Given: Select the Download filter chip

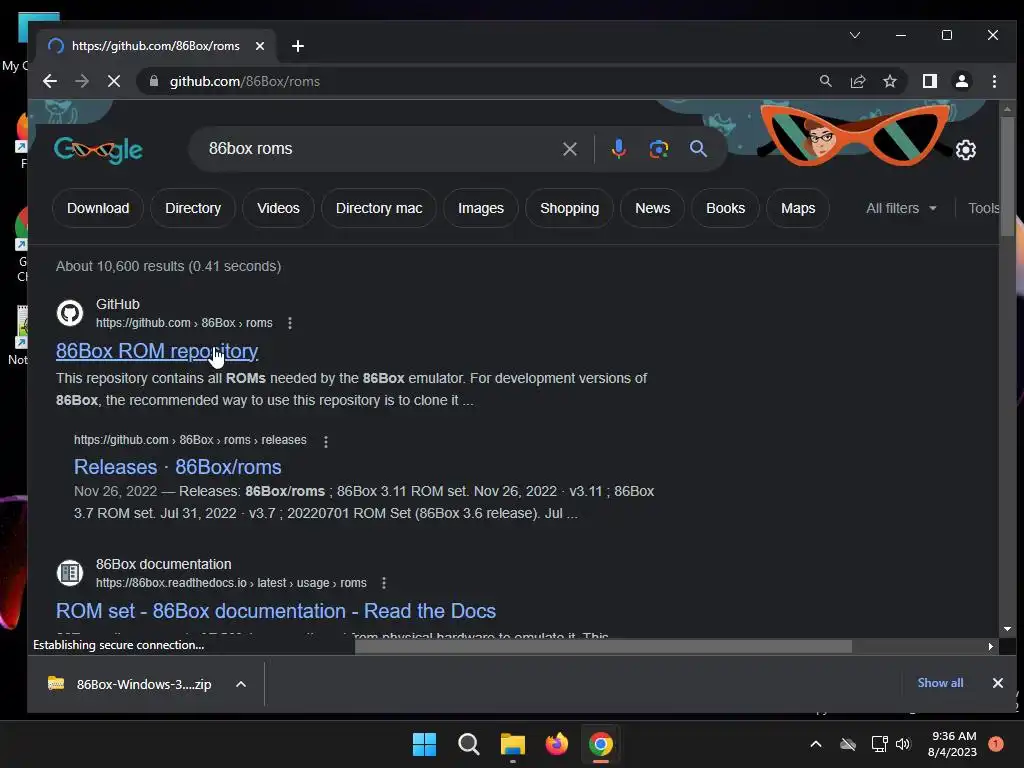Looking at the screenshot, I should (x=98, y=208).
